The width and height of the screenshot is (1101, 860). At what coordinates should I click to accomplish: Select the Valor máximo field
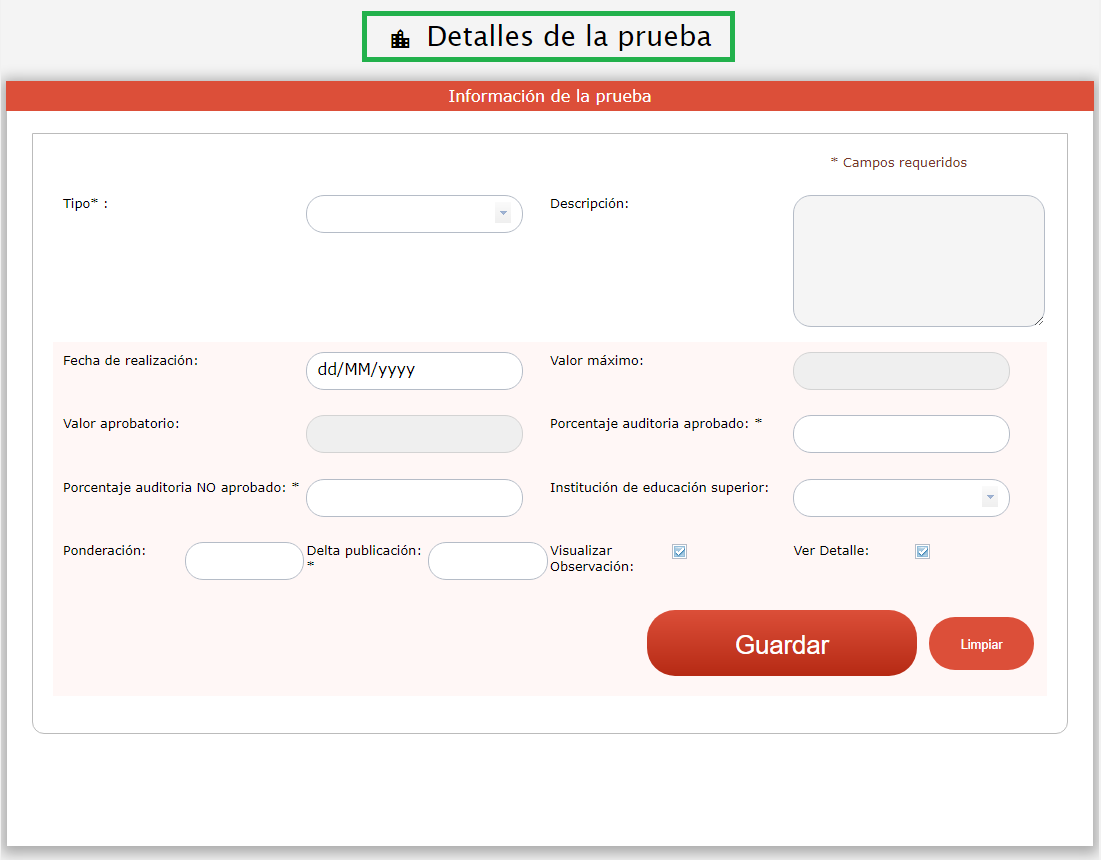pos(901,371)
